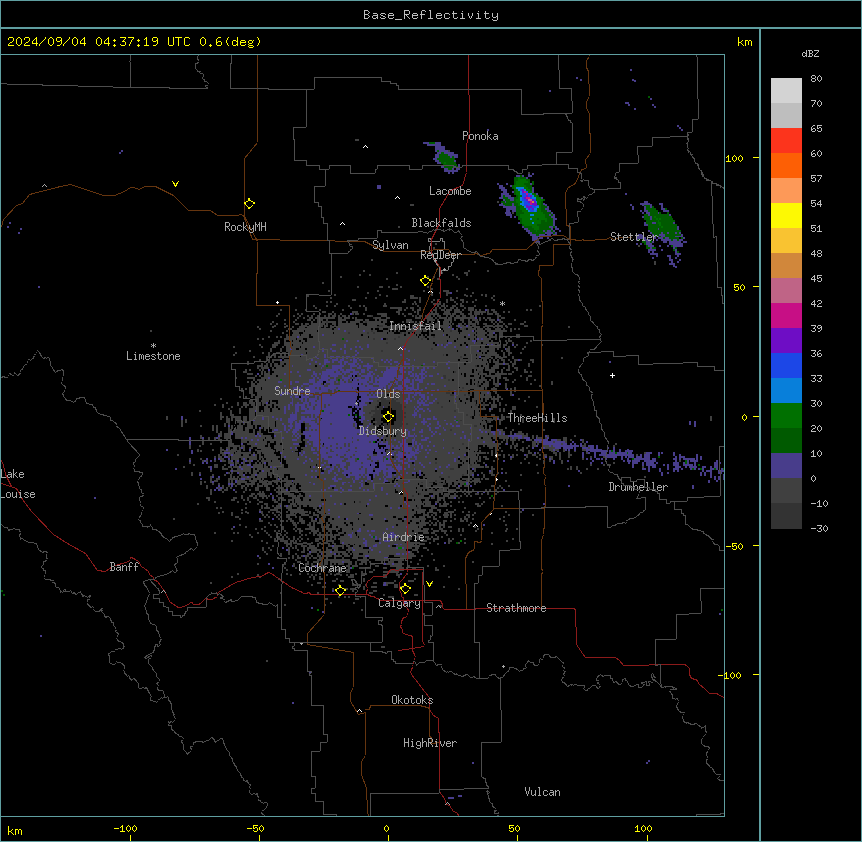The width and height of the screenshot is (862, 842).
Task: Click the Olds city label
Action: [x=388, y=394]
